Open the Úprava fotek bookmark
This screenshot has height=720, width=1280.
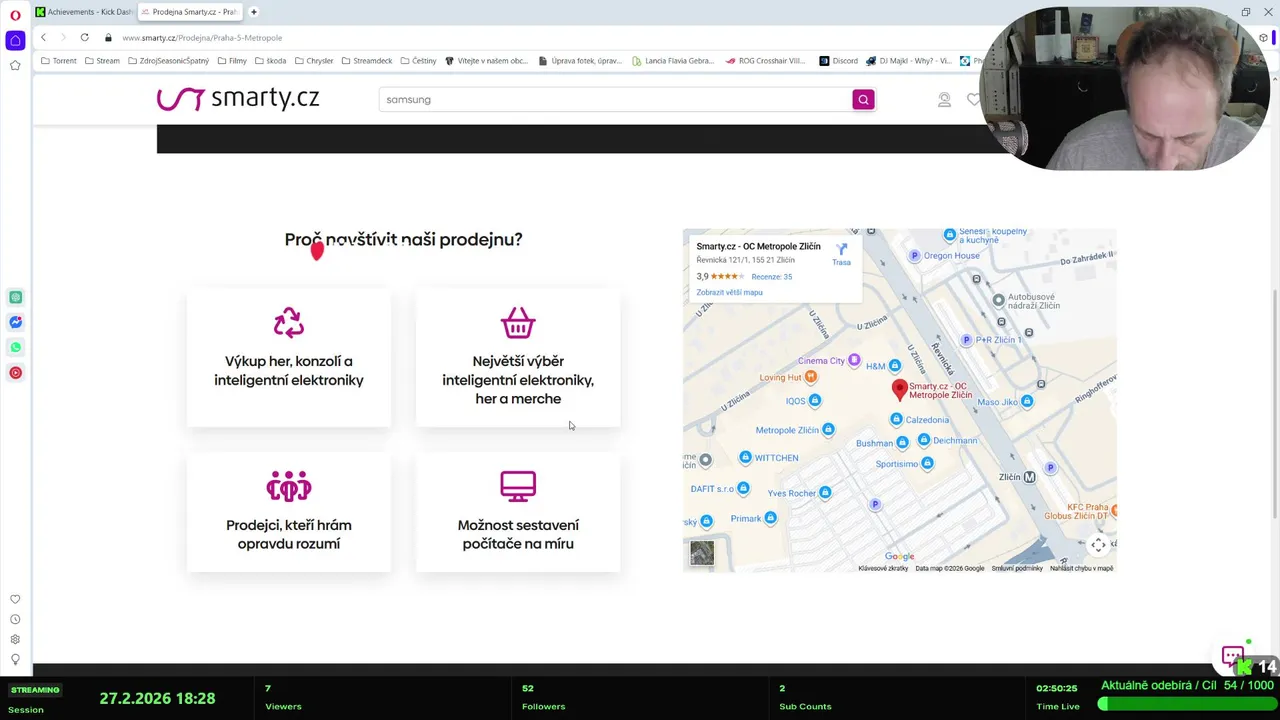pyautogui.click(x=580, y=61)
